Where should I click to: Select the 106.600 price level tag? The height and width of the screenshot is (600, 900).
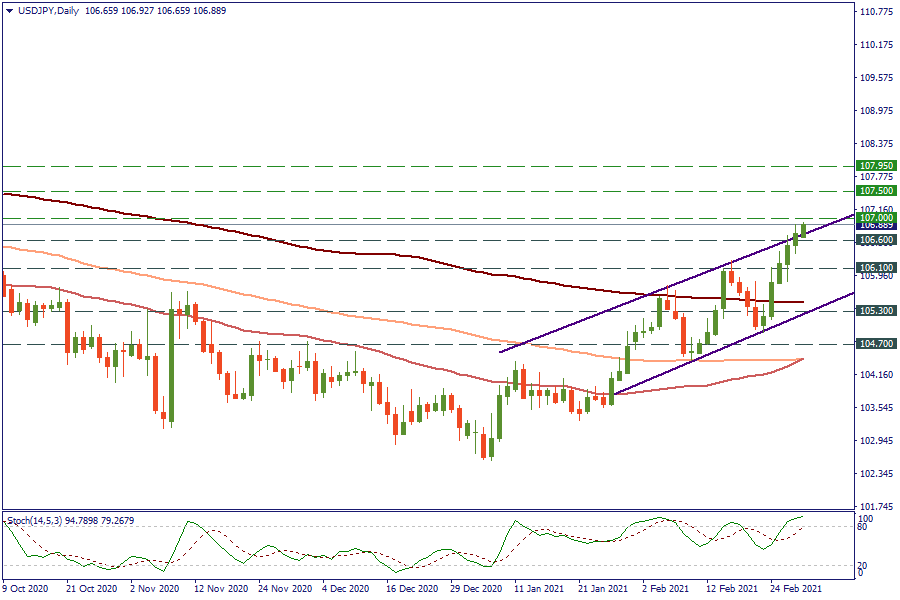pyautogui.click(x=876, y=240)
